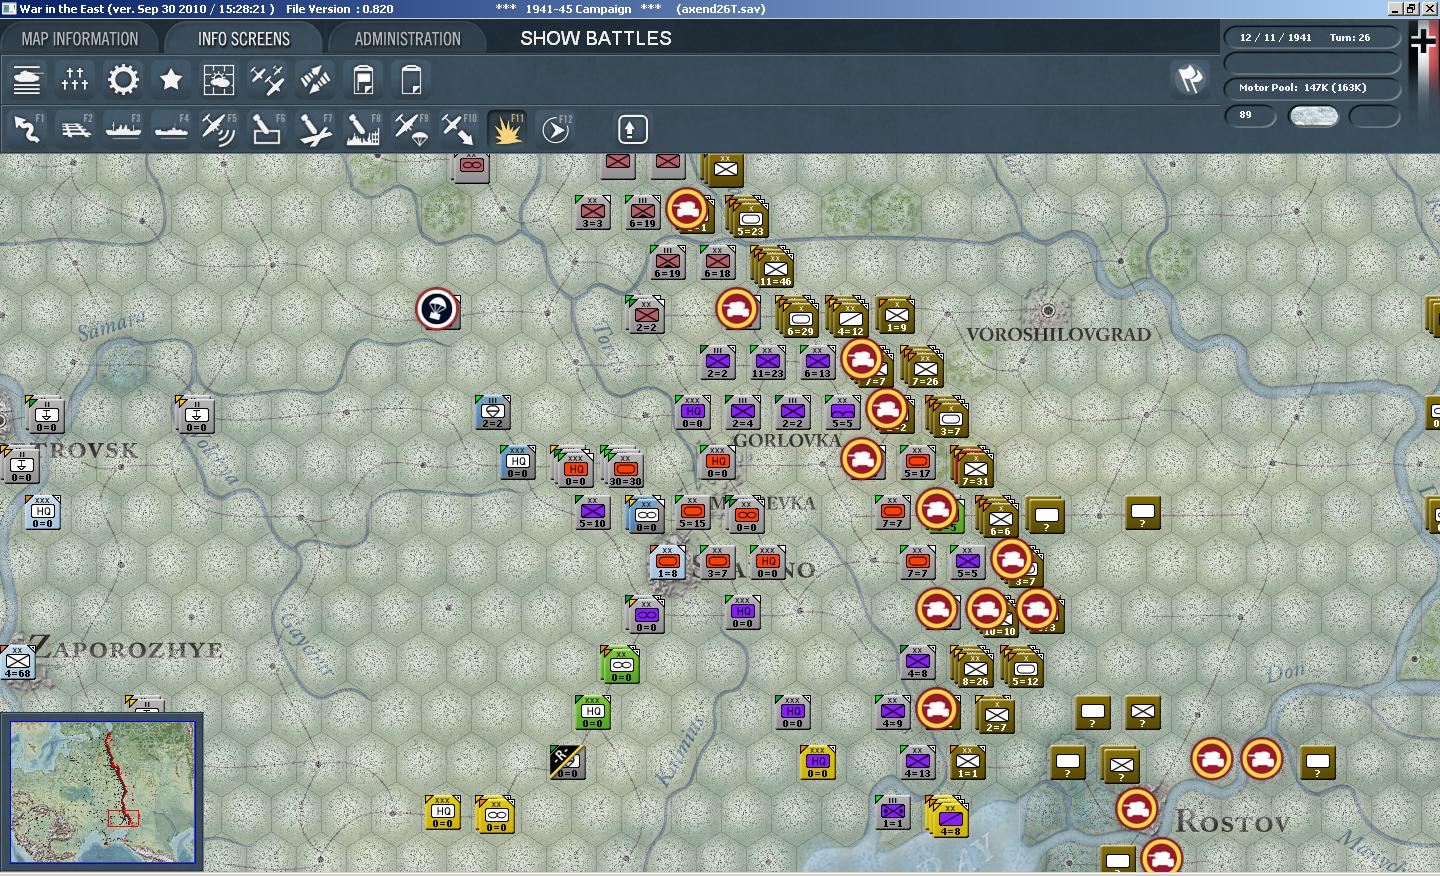Open the Production gear icon
This screenshot has height=876, width=1440.
pos(123,79)
